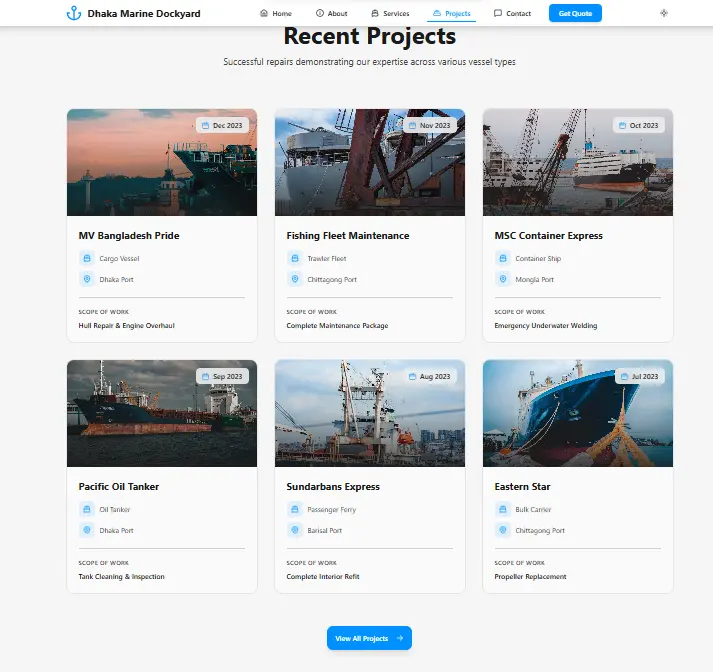
Task: Click the location pin beside Barisal Port
Action: (x=295, y=530)
